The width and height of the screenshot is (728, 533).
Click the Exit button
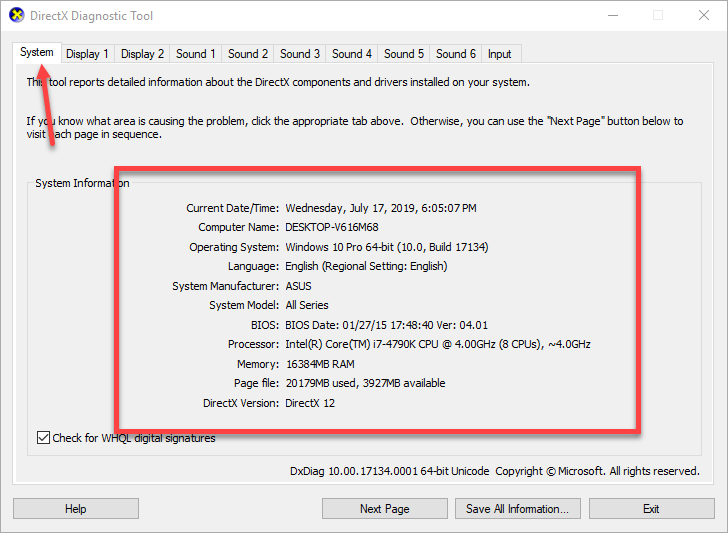click(651, 509)
